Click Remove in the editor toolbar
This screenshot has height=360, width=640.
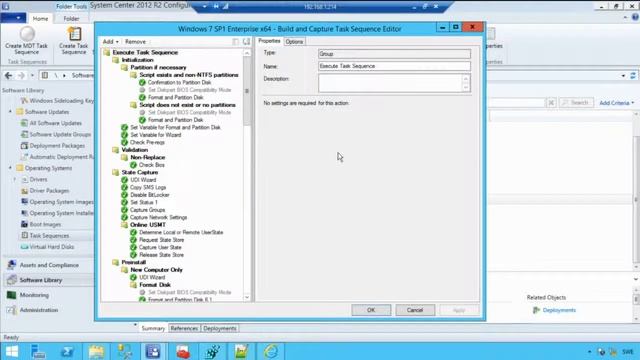click(135, 42)
